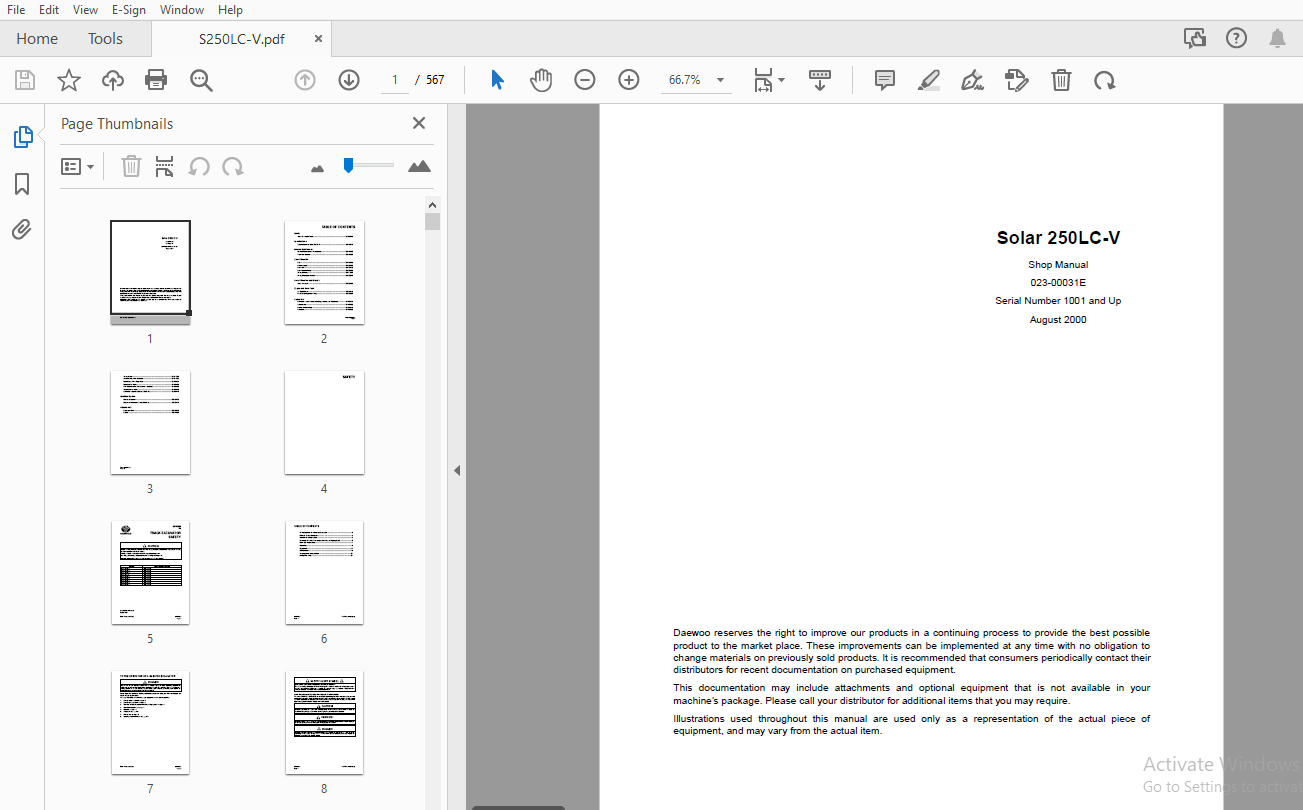Rotate thumbnail clockwise
This screenshot has height=810, width=1303.
pyautogui.click(x=233, y=166)
